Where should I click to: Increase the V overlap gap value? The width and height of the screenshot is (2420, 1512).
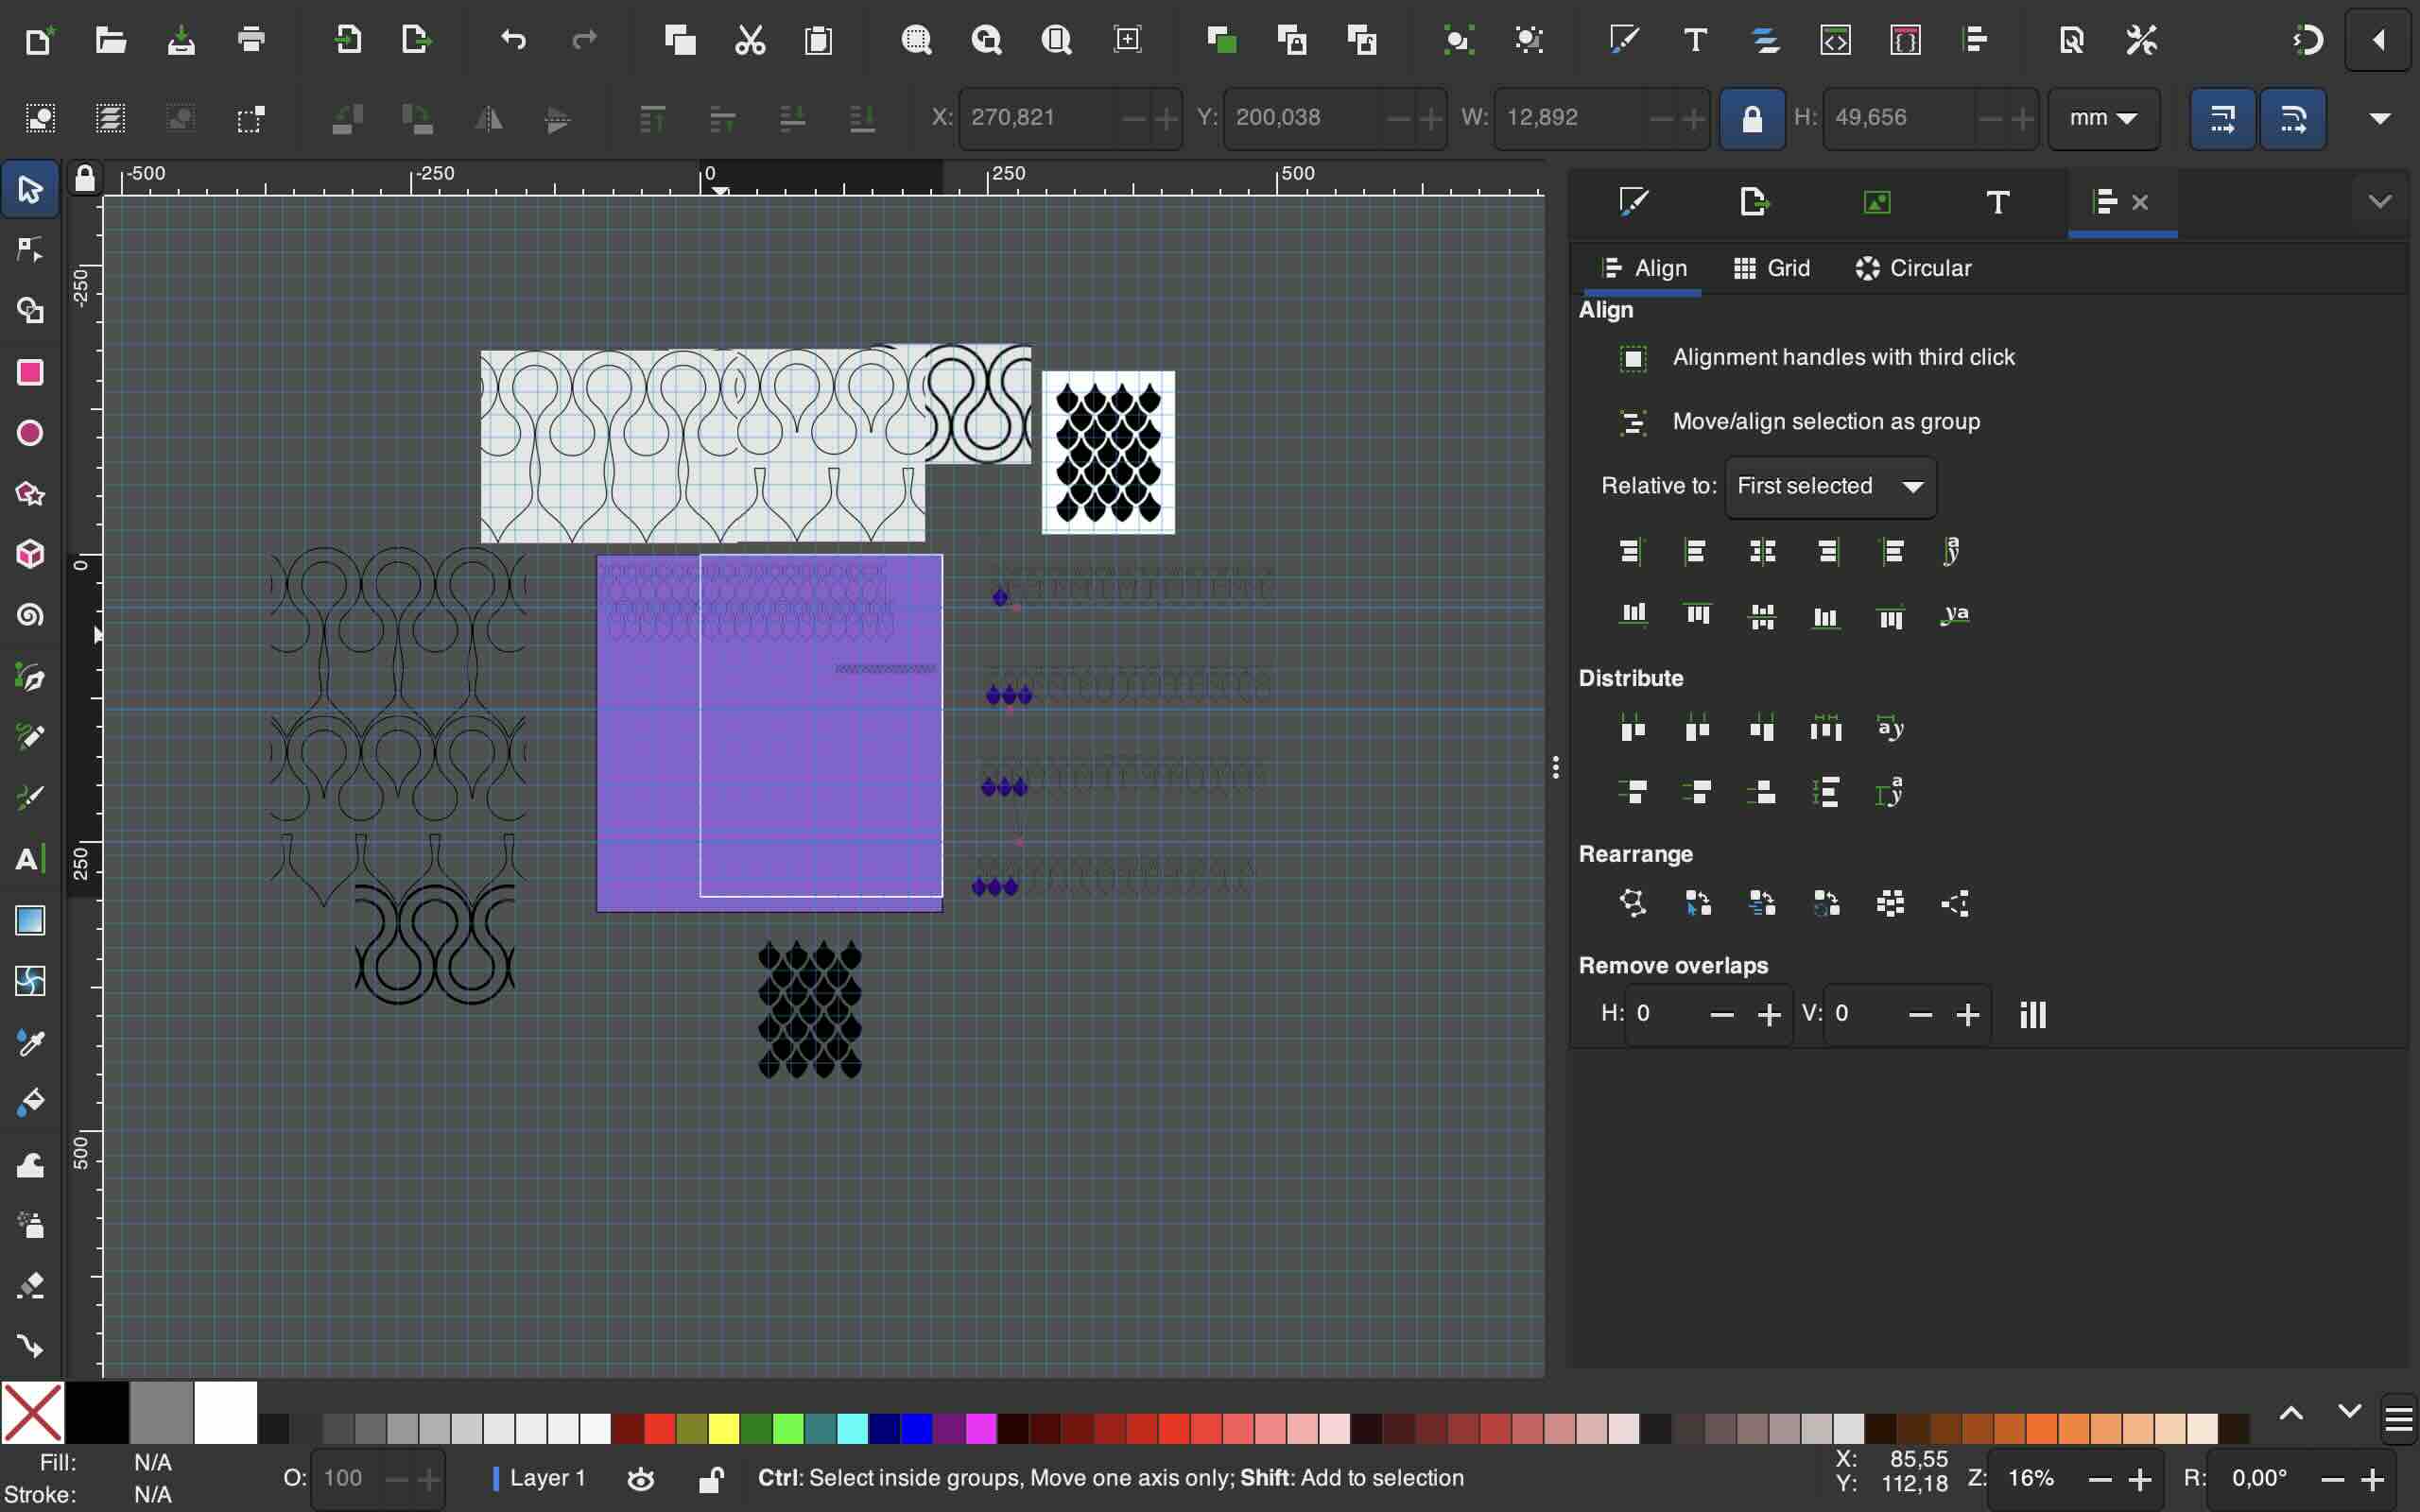[x=1967, y=1015]
